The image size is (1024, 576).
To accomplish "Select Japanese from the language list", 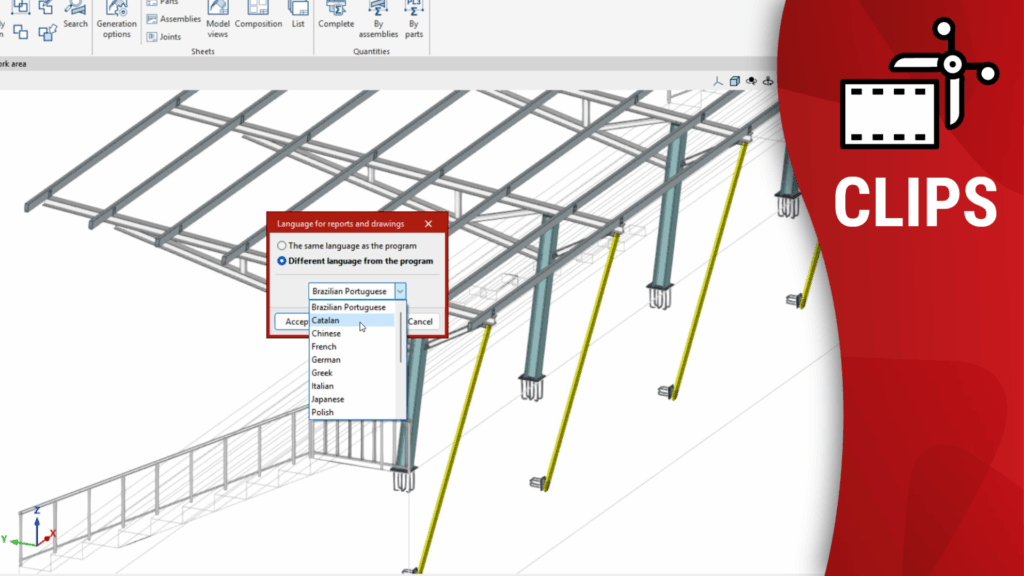I will point(328,399).
